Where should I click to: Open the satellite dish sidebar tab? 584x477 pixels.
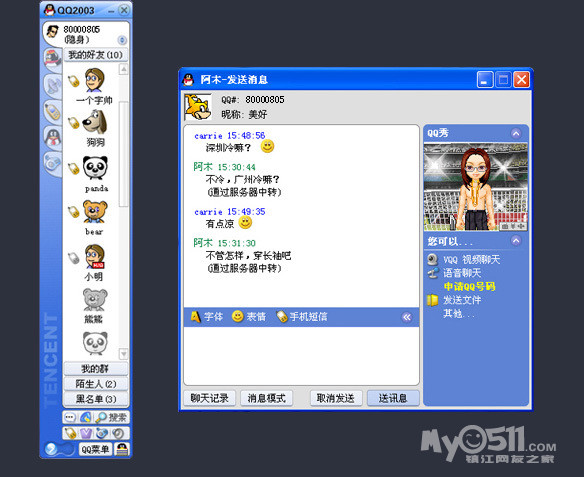pos(53,85)
